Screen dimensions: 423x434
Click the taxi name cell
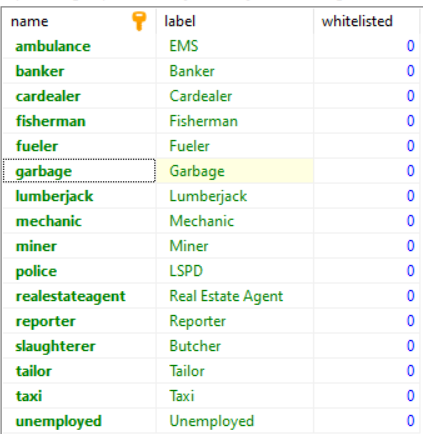(79, 396)
